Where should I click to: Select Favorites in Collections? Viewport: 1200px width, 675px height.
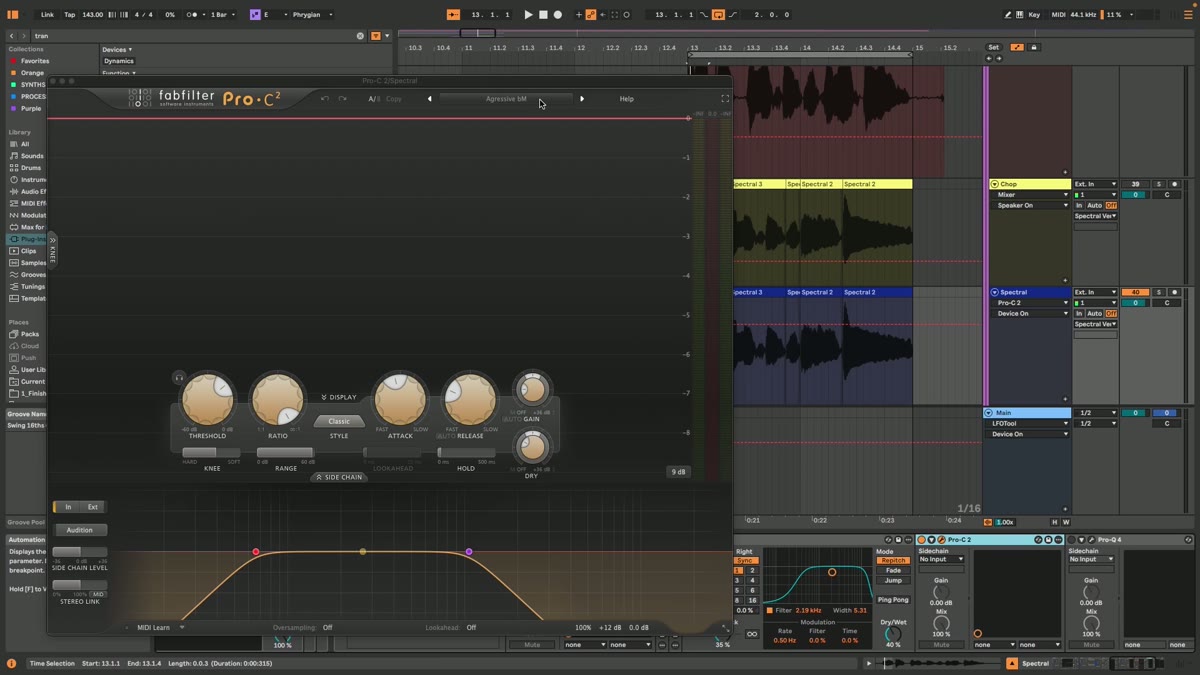pyautogui.click(x=35, y=61)
